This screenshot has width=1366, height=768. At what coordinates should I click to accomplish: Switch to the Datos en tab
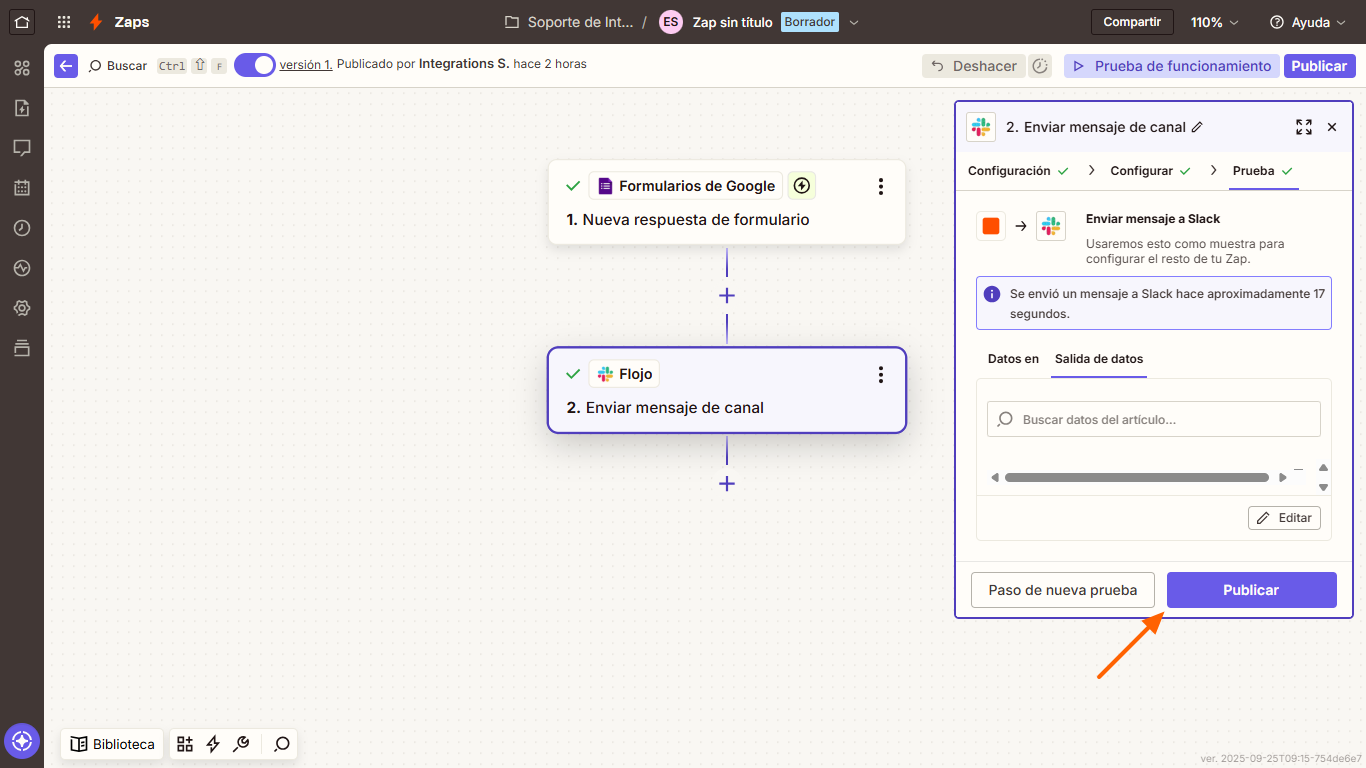[1013, 360]
